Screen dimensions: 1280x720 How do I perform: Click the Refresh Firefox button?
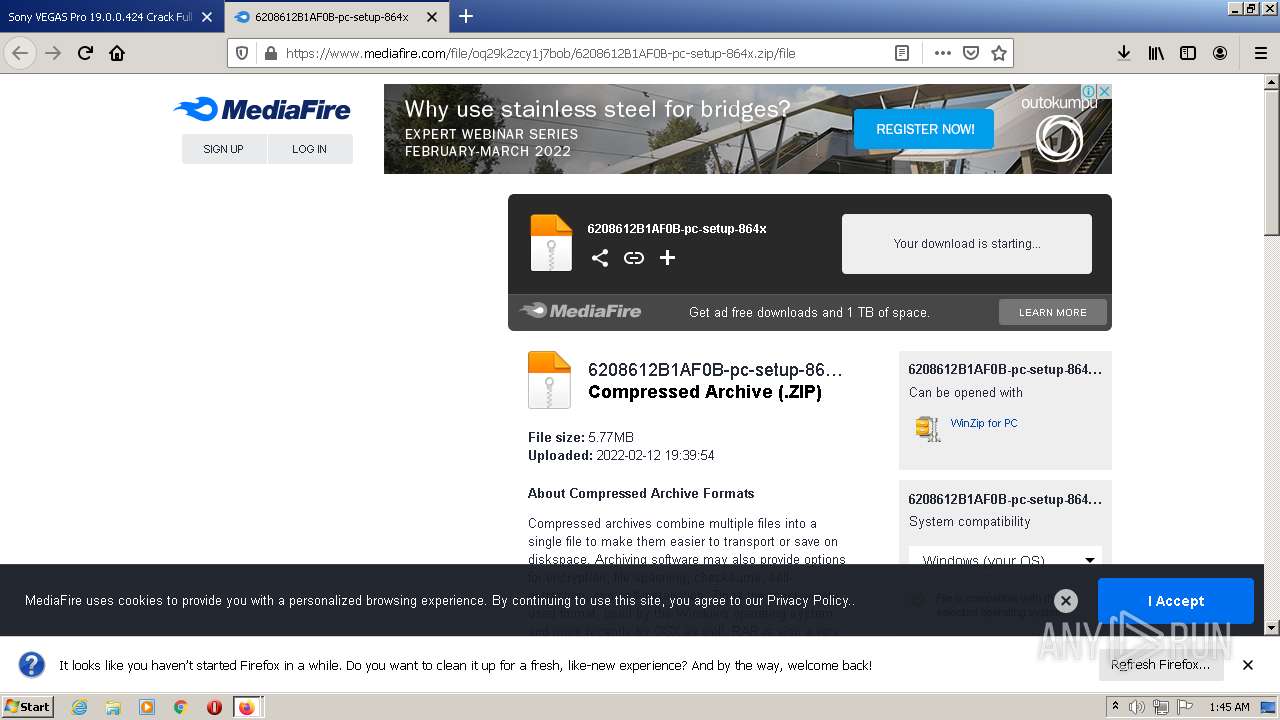tap(1160, 664)
